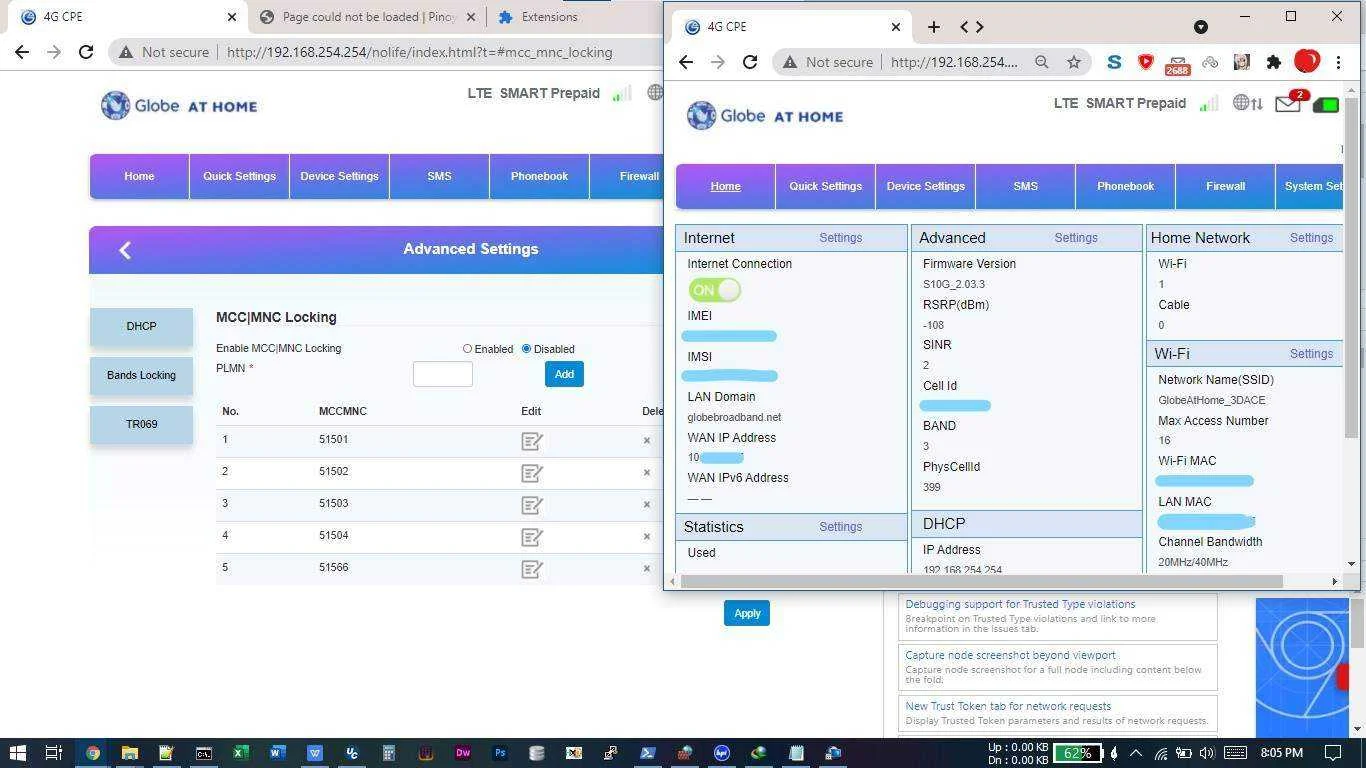Open the red shield extension icon
This screenshot has width=1366, height=768.
[1146, 62]
